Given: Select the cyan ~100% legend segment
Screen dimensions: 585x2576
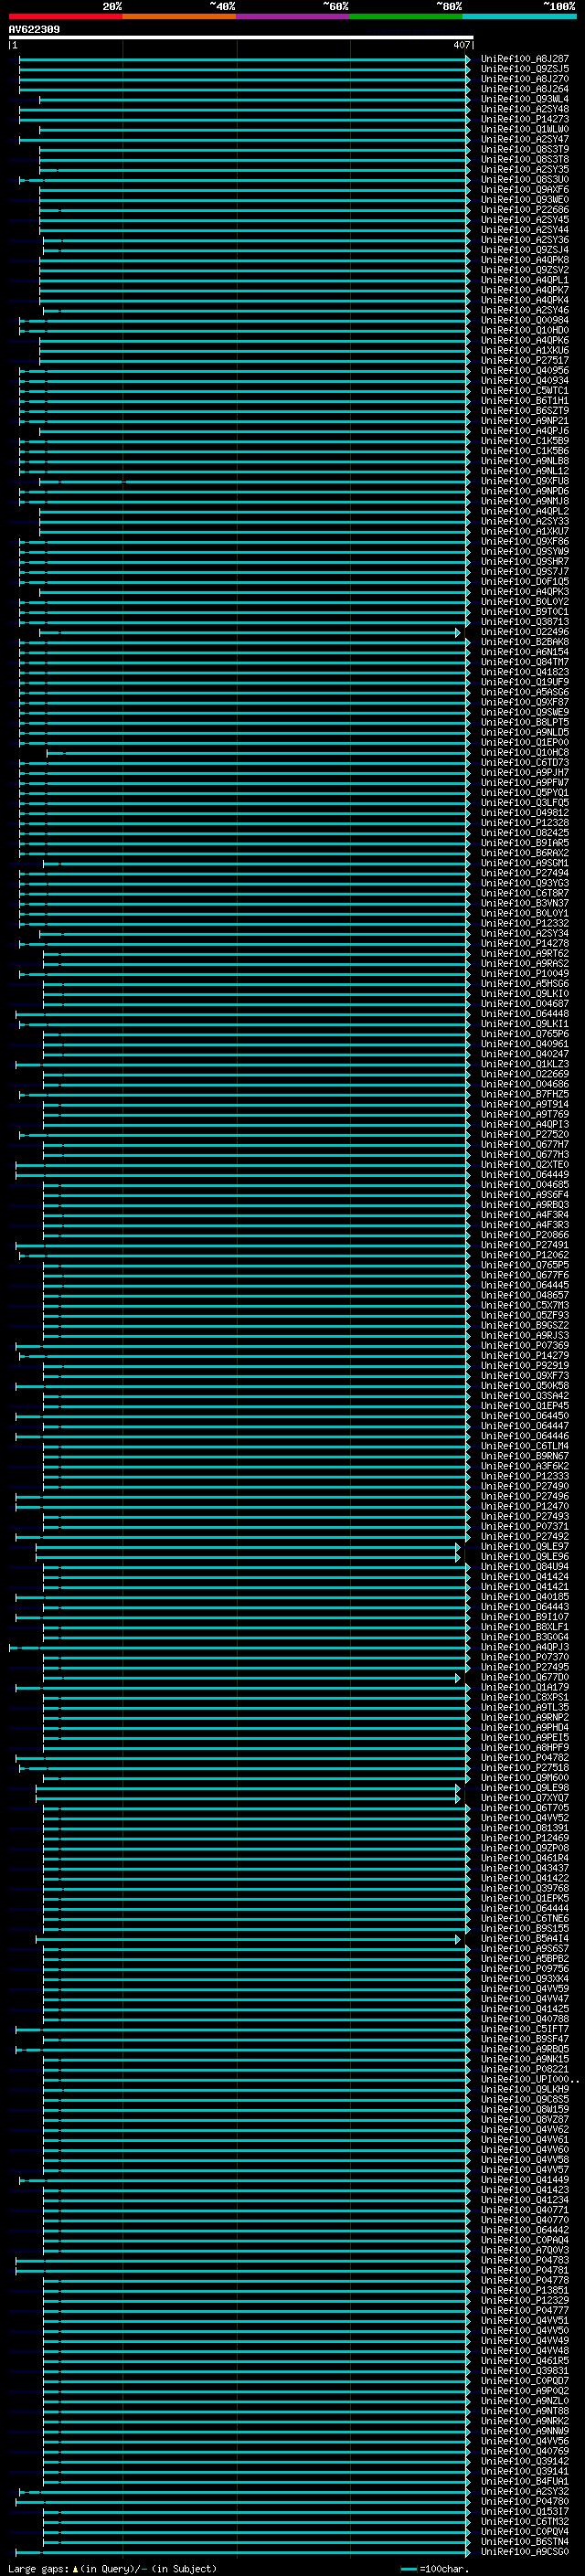Looking at the screenshot, I should point(519,16).
